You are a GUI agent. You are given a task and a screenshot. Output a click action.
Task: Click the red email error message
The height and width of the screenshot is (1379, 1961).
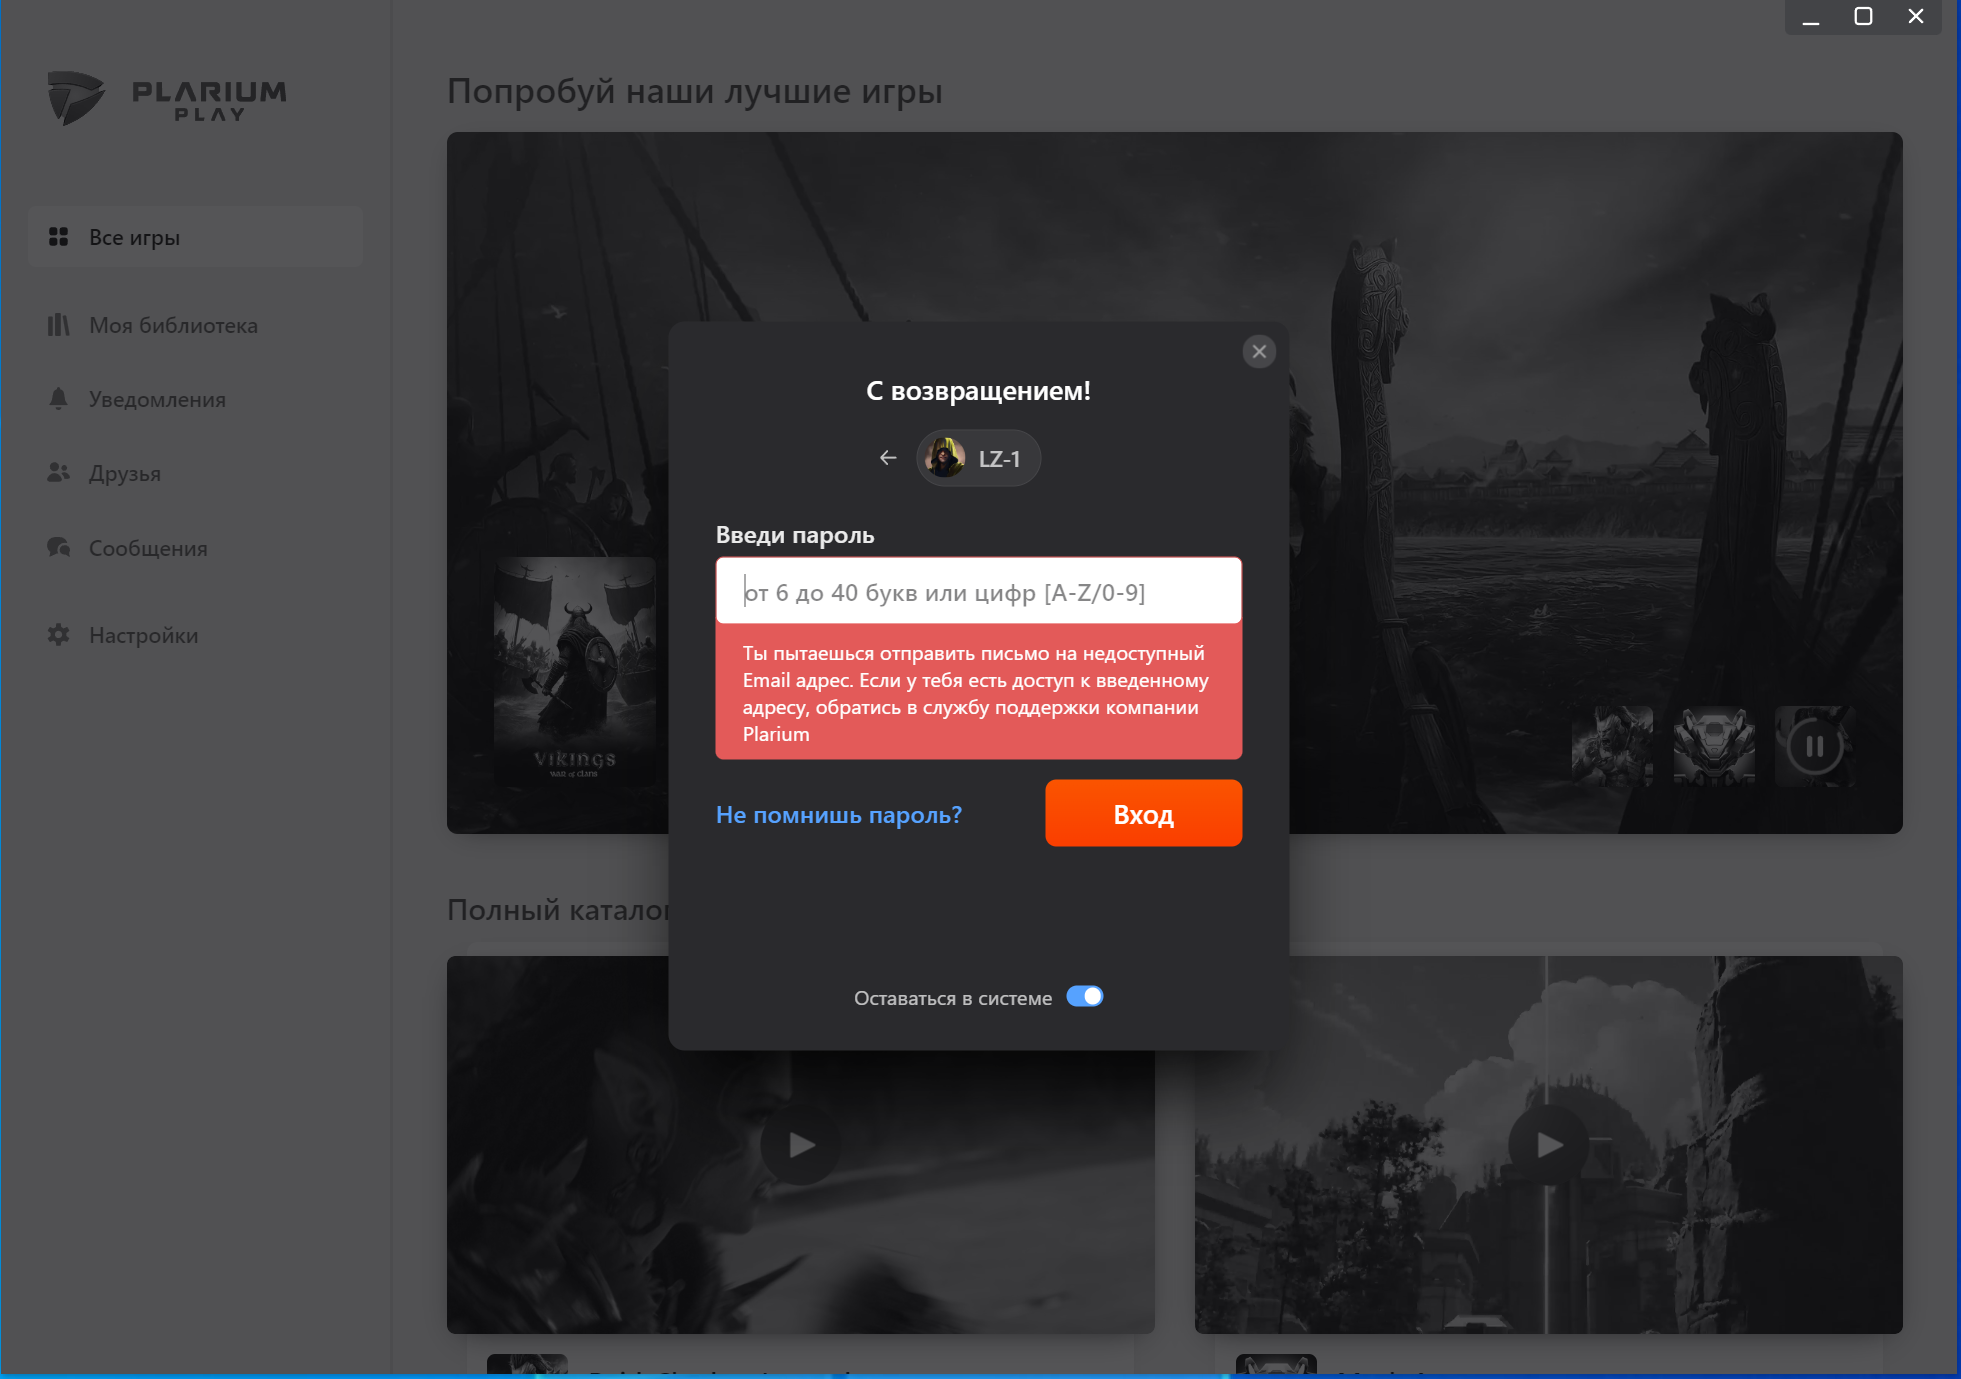click(979, 692)
